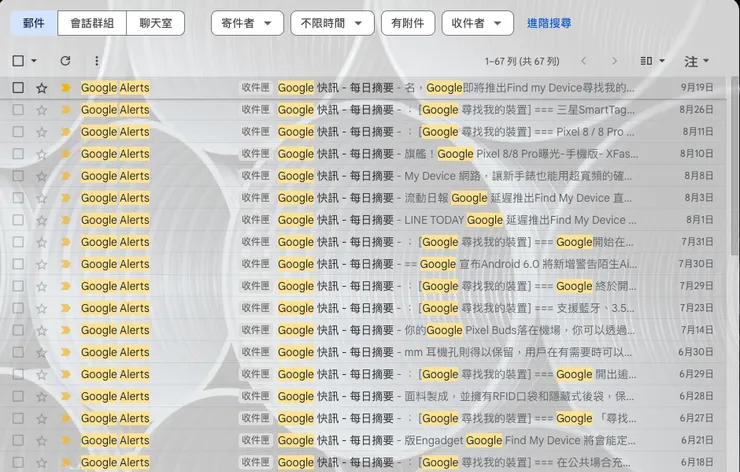740x472 pixels.
Task: Star the email dated 7月31日
Action: (42, 242)
